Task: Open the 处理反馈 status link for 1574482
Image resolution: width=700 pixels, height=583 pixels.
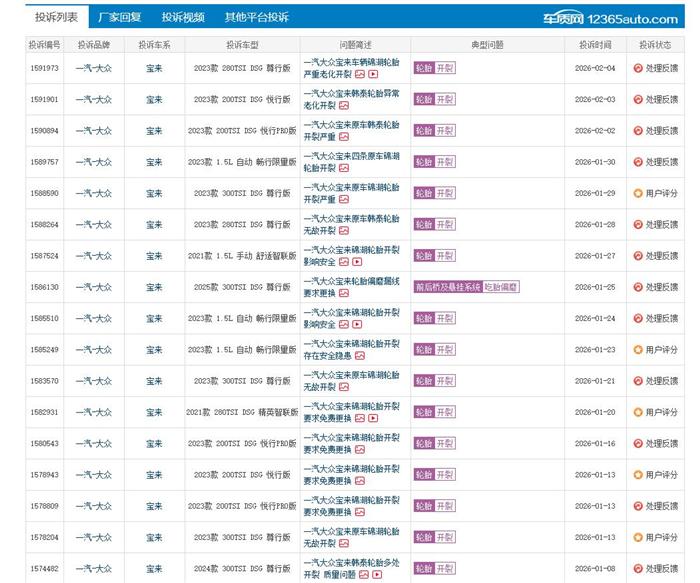Action: click(x=661, y=569)
